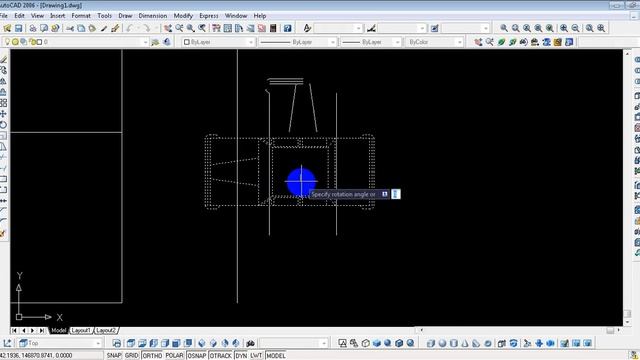Click the UCS icon in bottom toolbar
Screen dimensions: 640x360
tap(7, 343)
